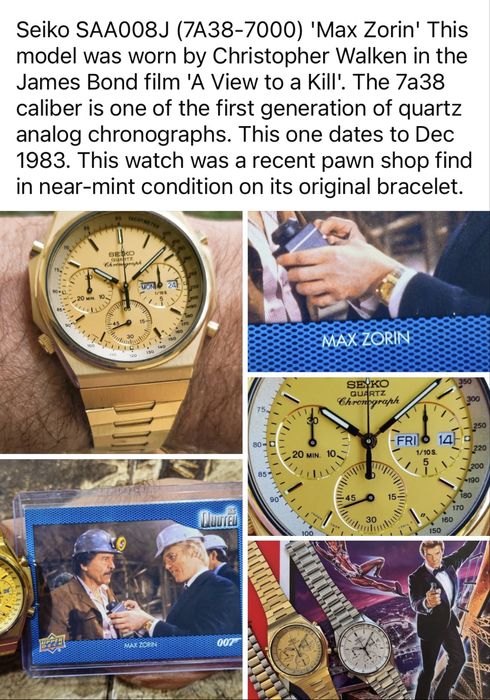Click the date 14 window on dial close-up

pyautogui.click(x=446, y=439)
